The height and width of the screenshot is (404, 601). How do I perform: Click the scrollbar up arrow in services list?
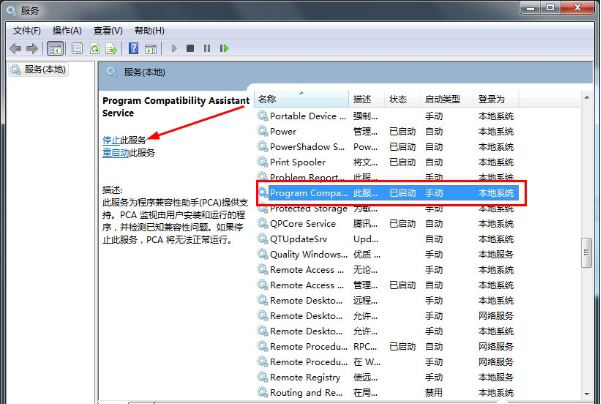tap(591, 99)
